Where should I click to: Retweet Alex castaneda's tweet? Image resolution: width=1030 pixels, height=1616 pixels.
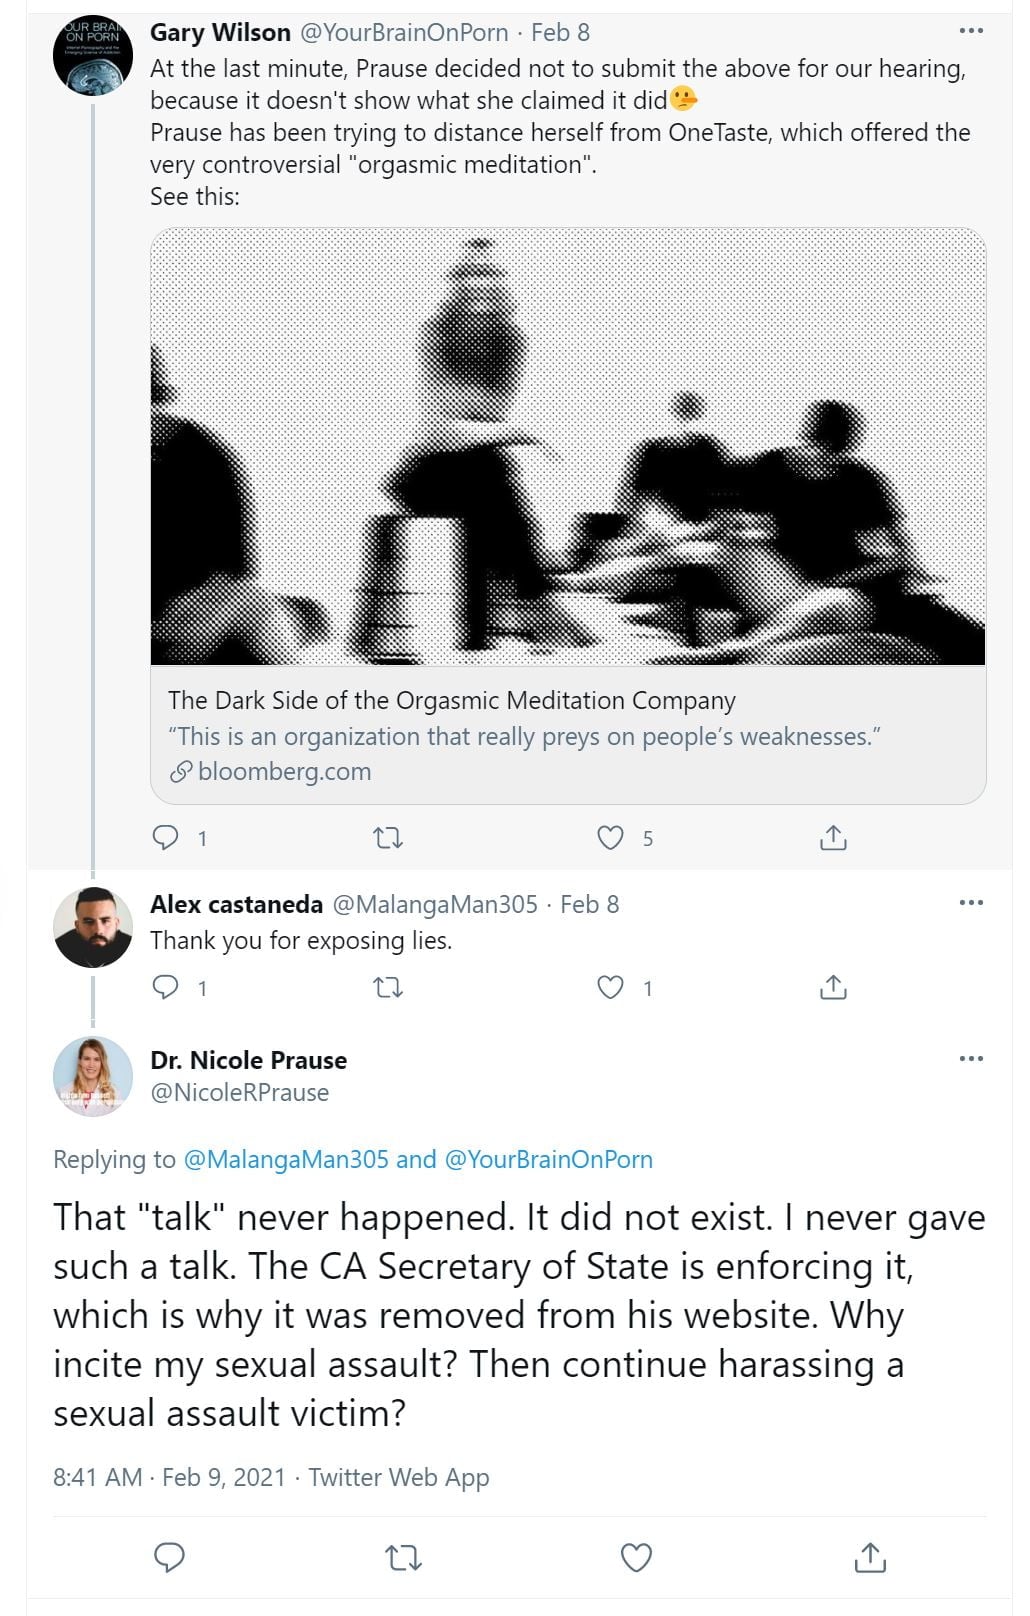coord(388,988)
